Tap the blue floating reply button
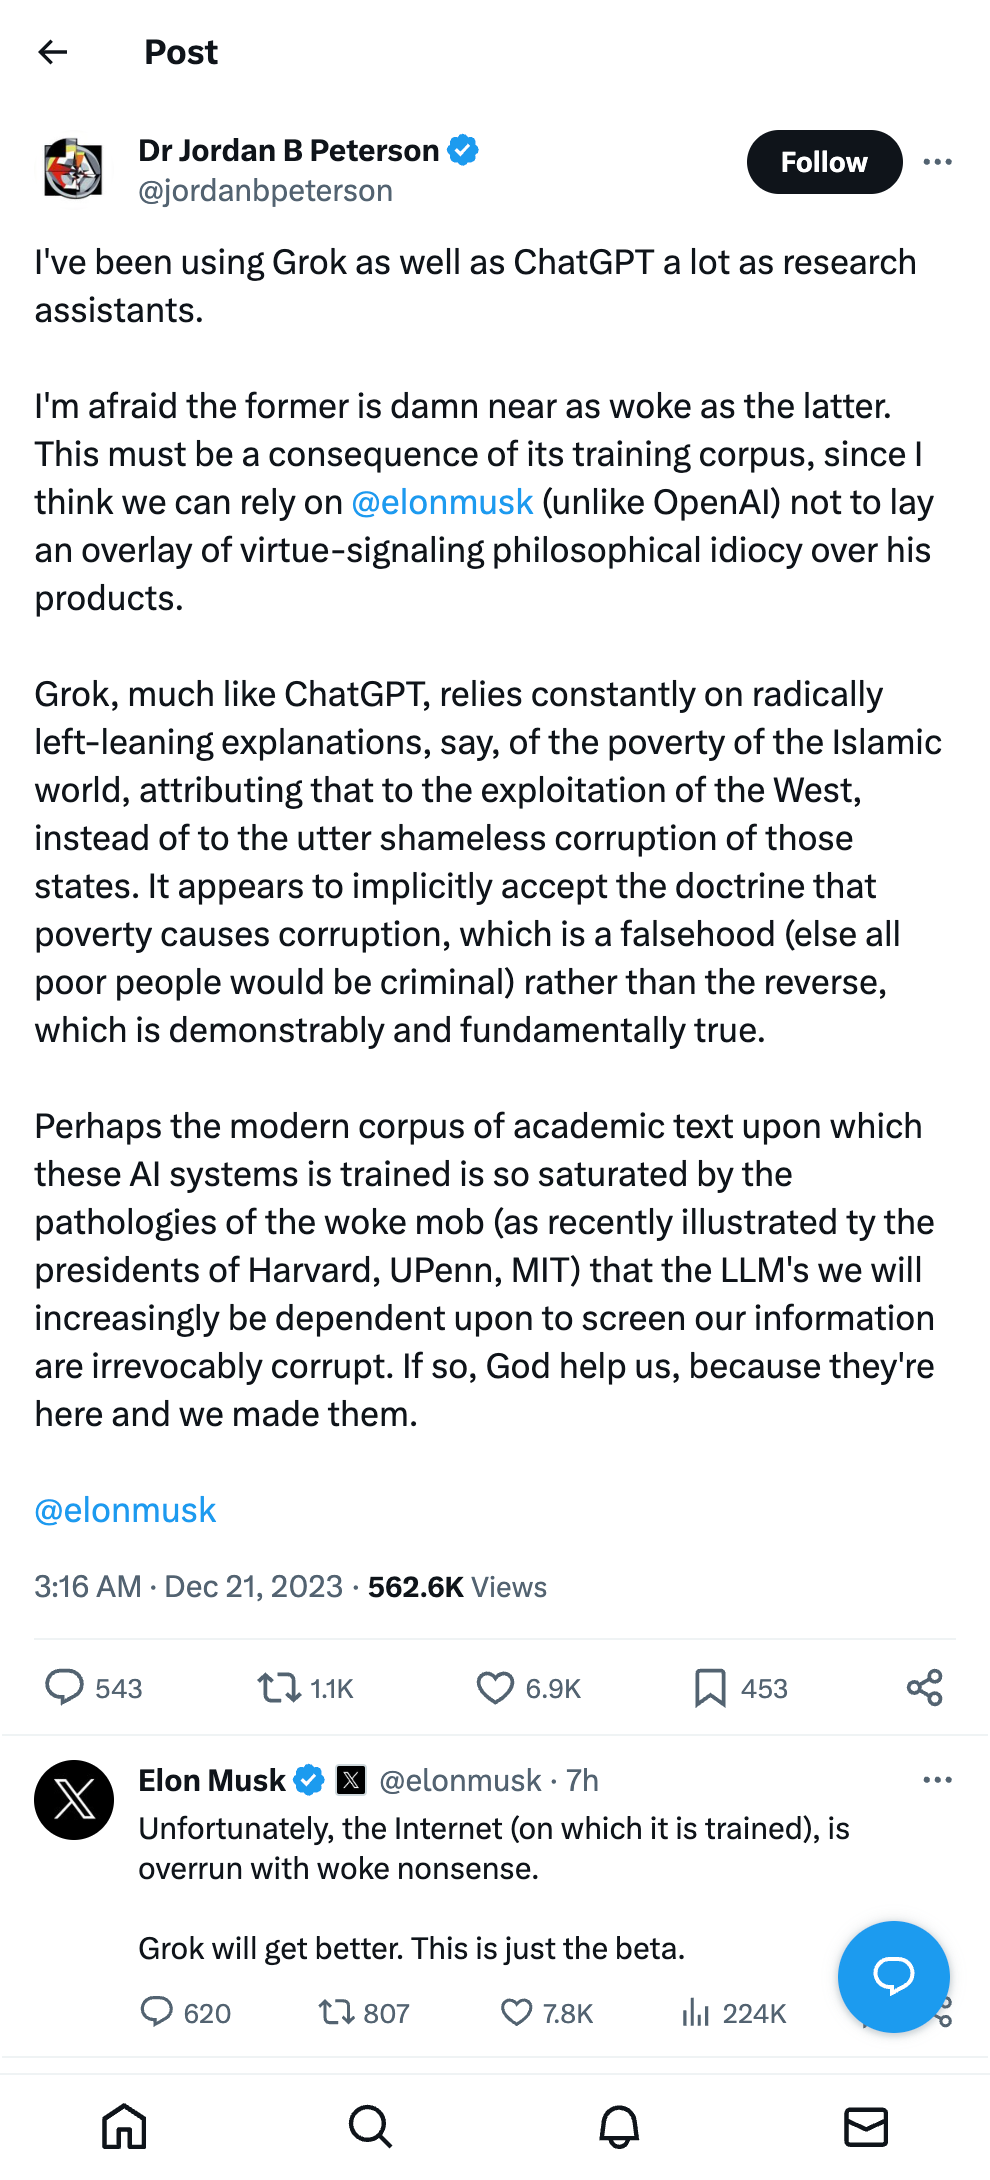Image resolution: width=990 pixels, height=2180 pixels. click(893, 1976)
